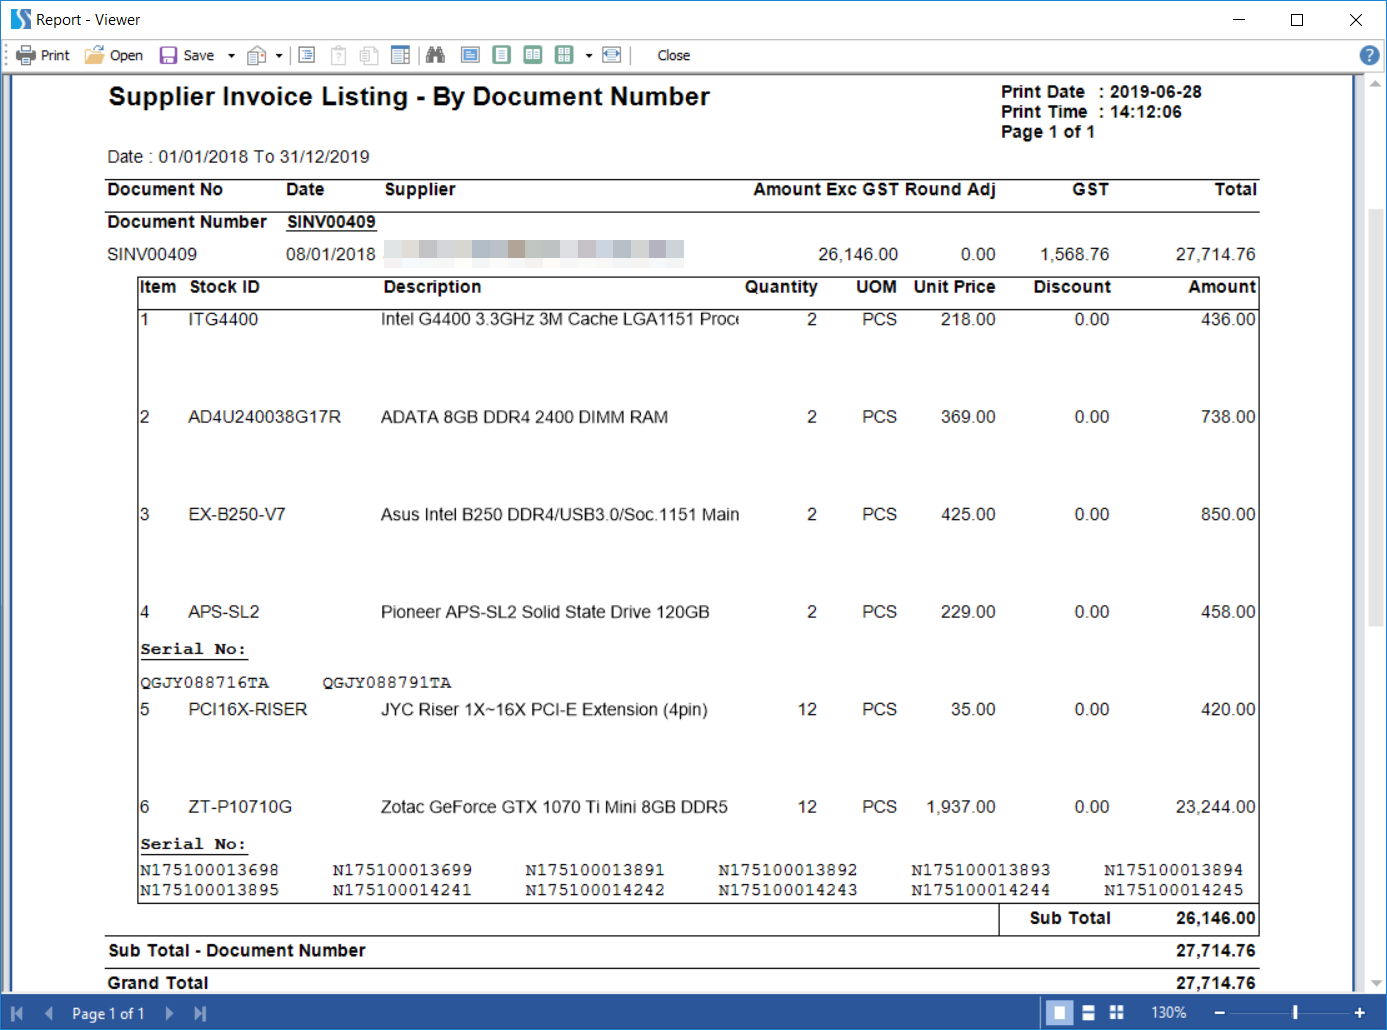Screen dimensions: 1387x1030
Task: Go to previous page arrow
Action: (48, 1013)
